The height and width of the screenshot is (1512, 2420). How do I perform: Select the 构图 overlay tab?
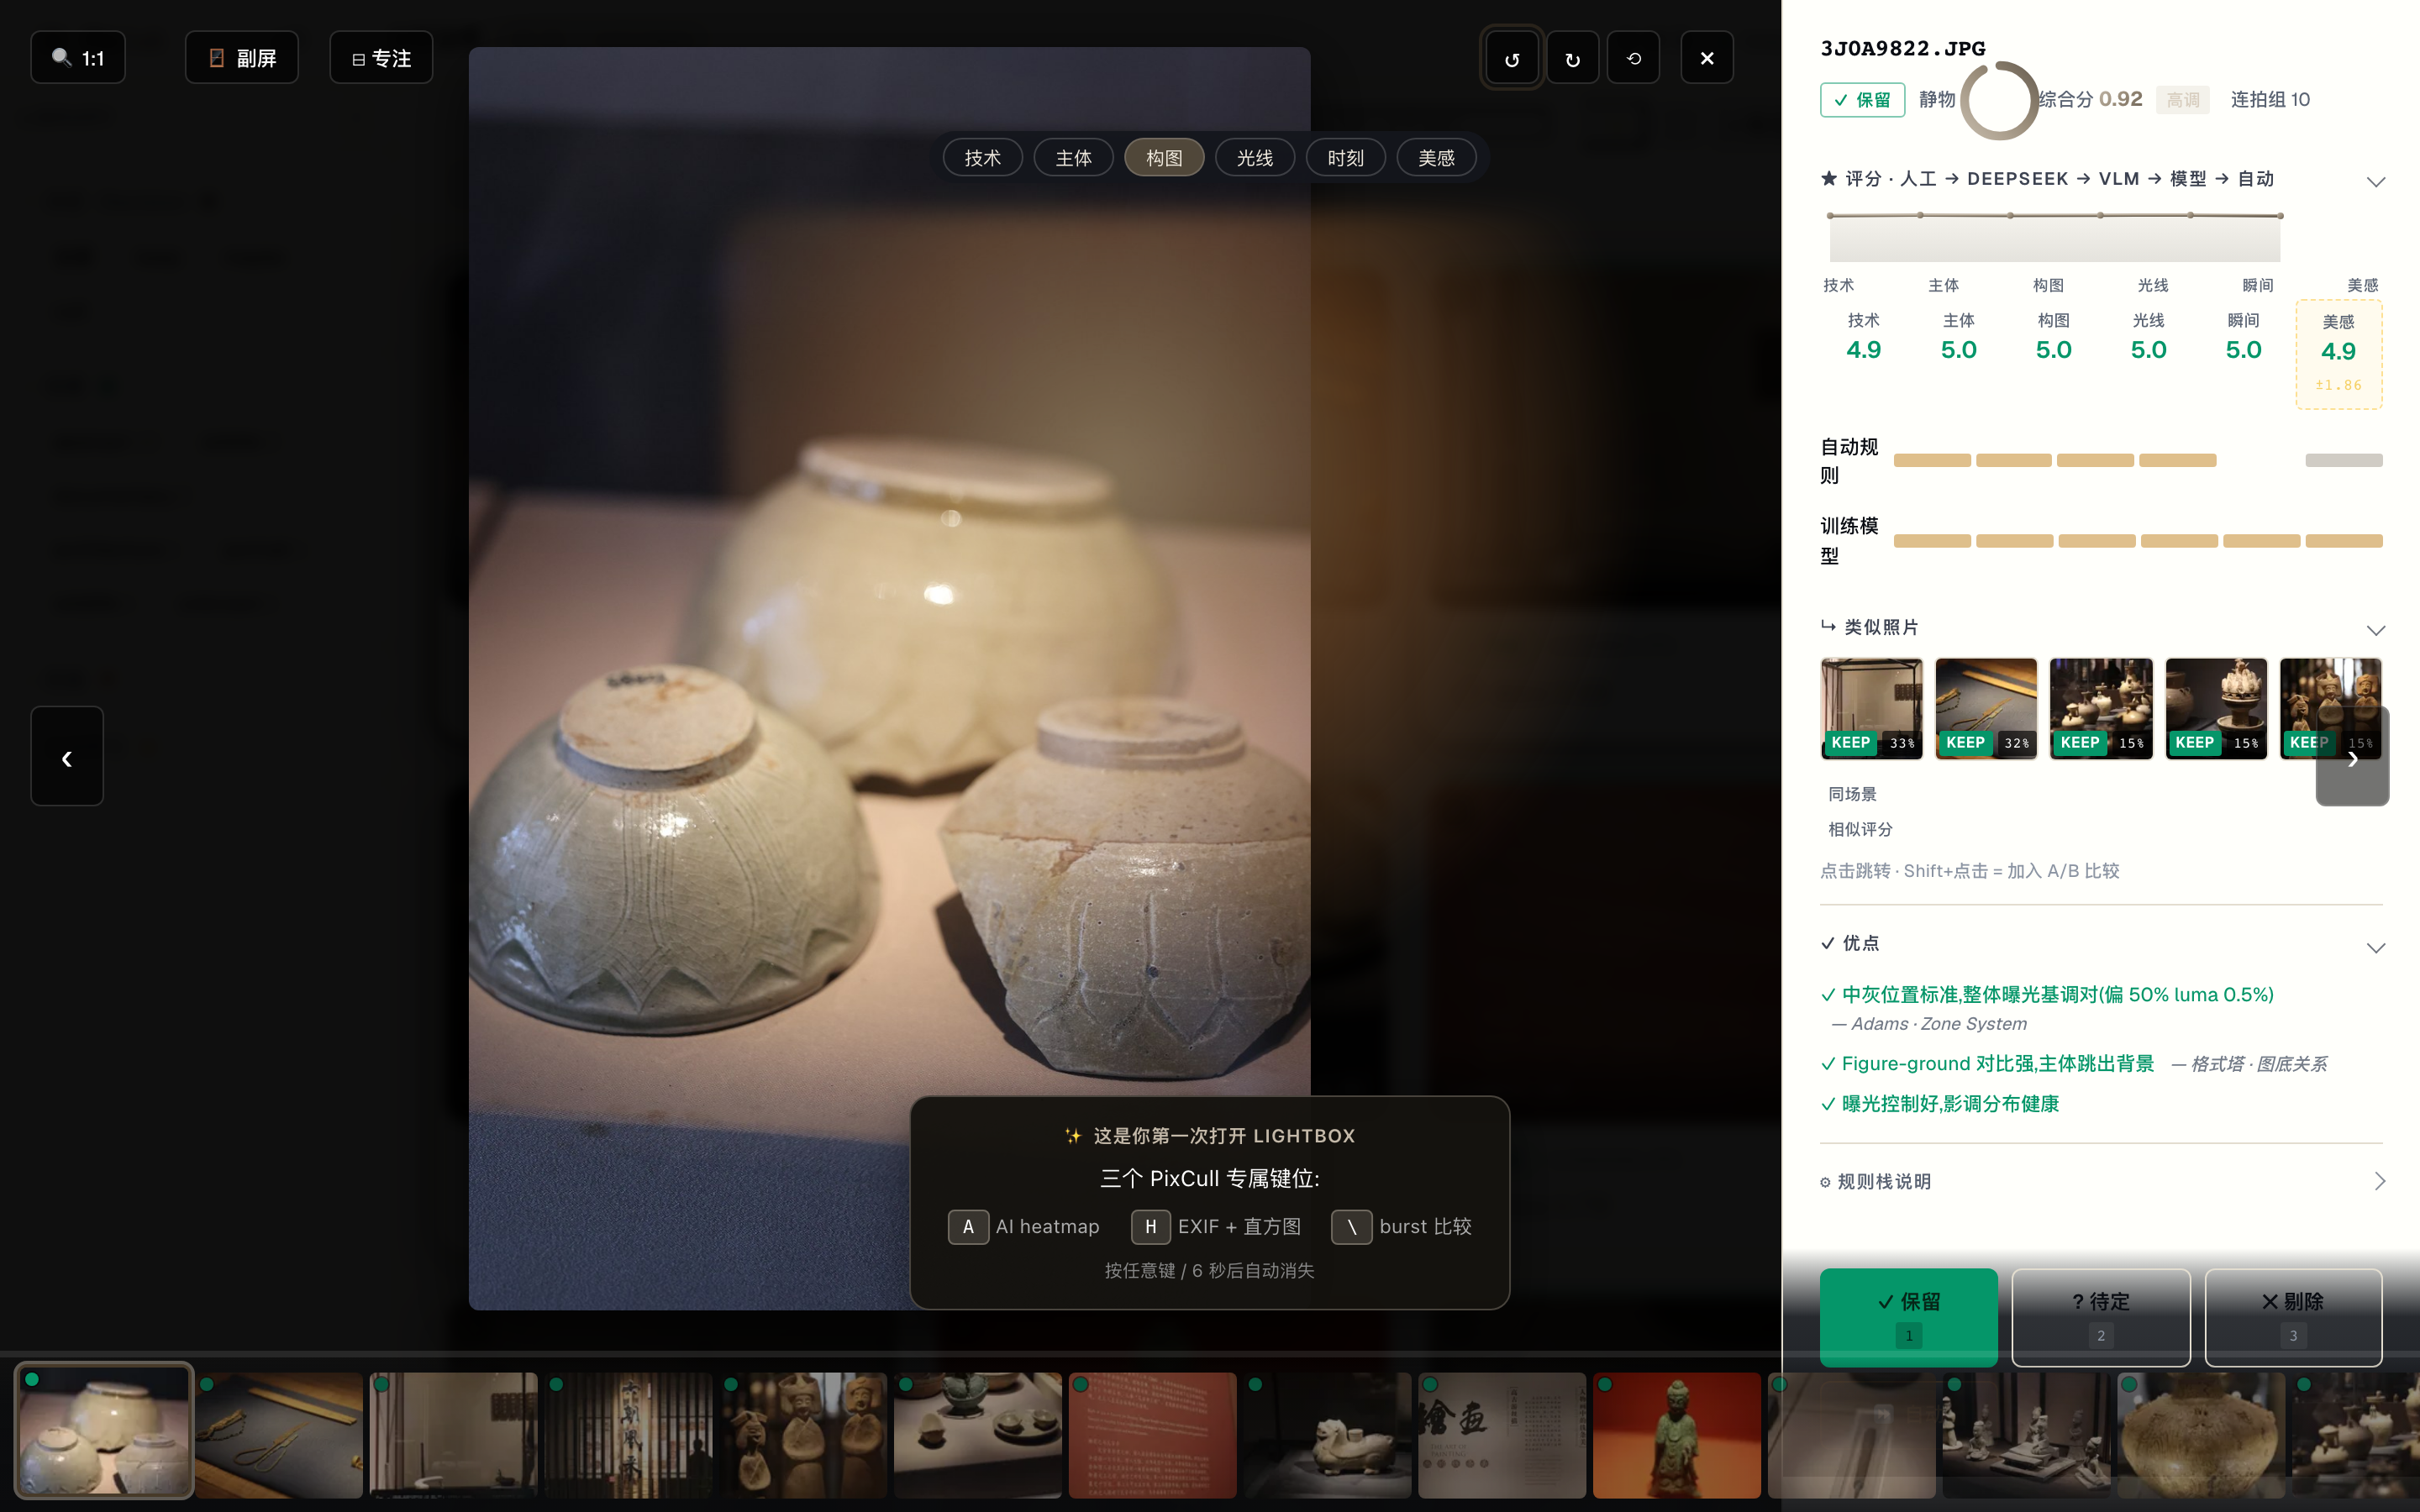[x=1164, y=158]
